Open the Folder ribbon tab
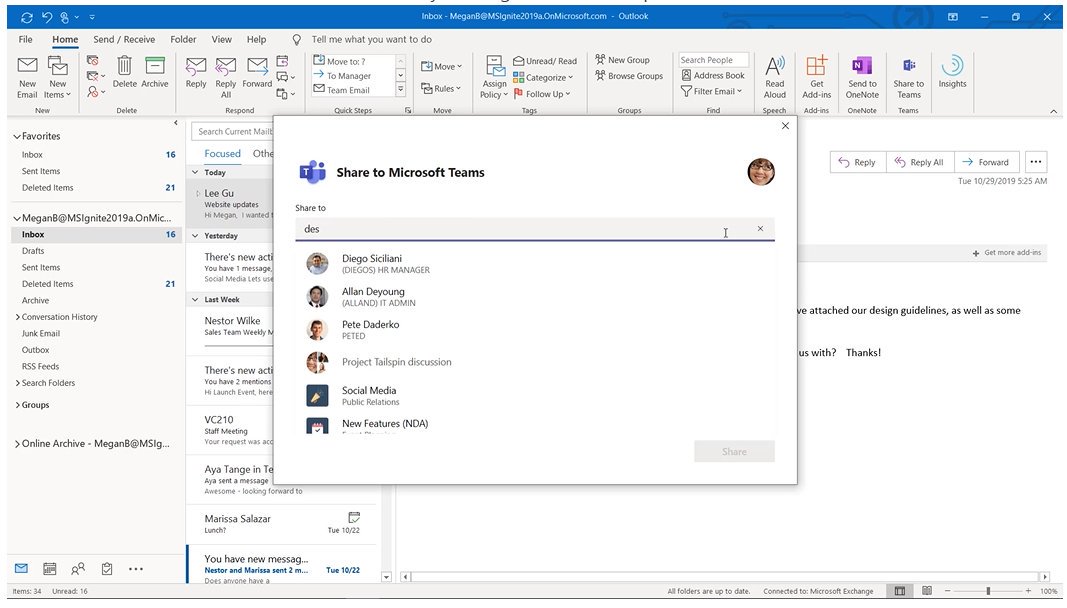This screenshot has height=608, width=1067. pyautogui.click(x=183, y=39)
